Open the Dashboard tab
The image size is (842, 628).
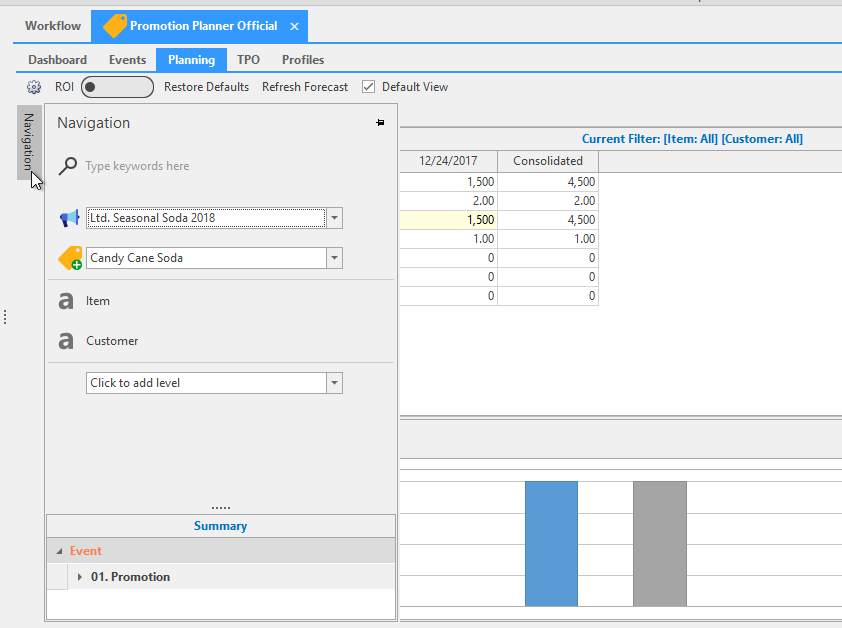[57, 60]
